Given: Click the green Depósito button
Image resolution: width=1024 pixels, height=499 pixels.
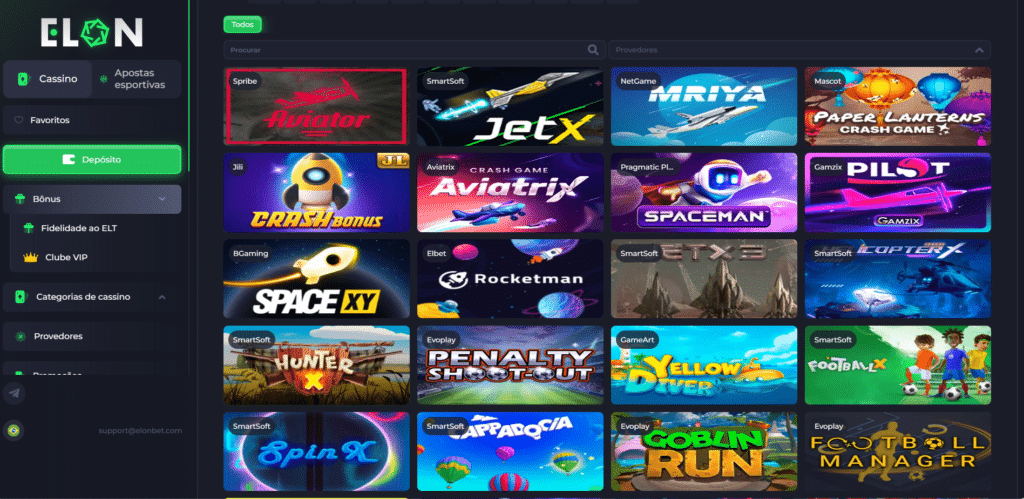Looking at the screenshot, I should click(x=92, y=159).
